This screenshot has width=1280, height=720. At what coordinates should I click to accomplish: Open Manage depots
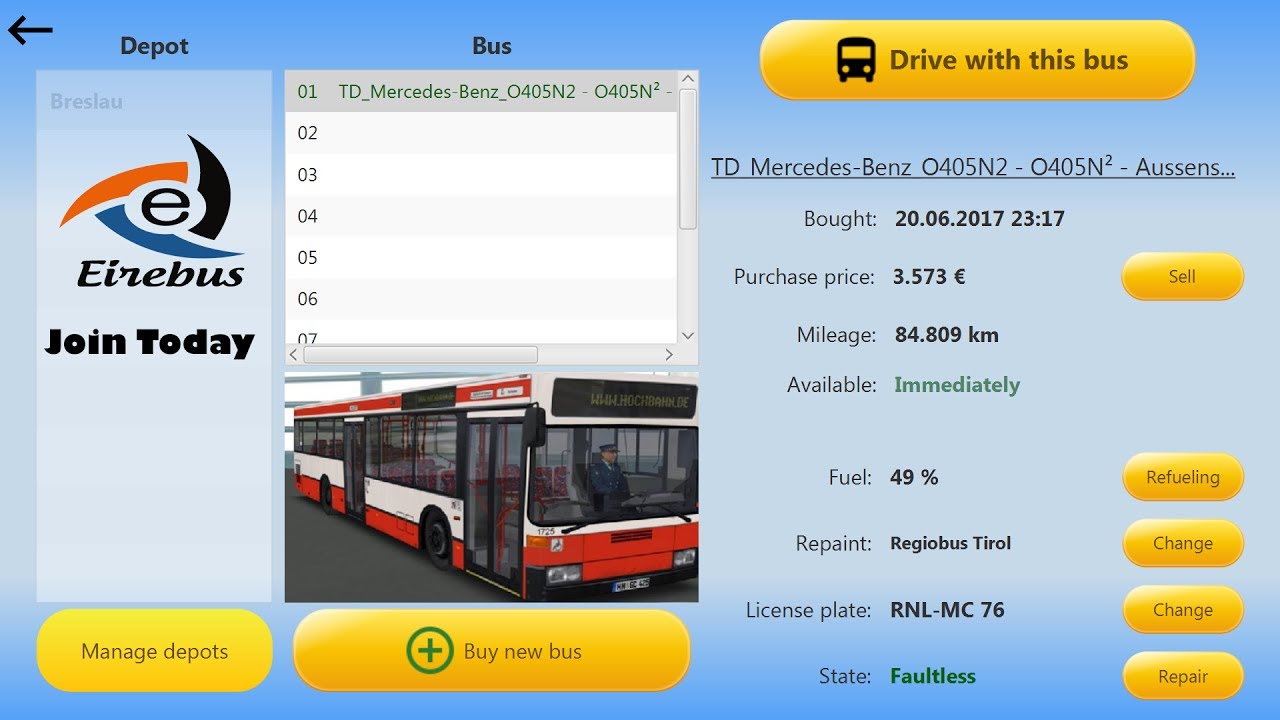pyautogui.click(x=154, y=651)
